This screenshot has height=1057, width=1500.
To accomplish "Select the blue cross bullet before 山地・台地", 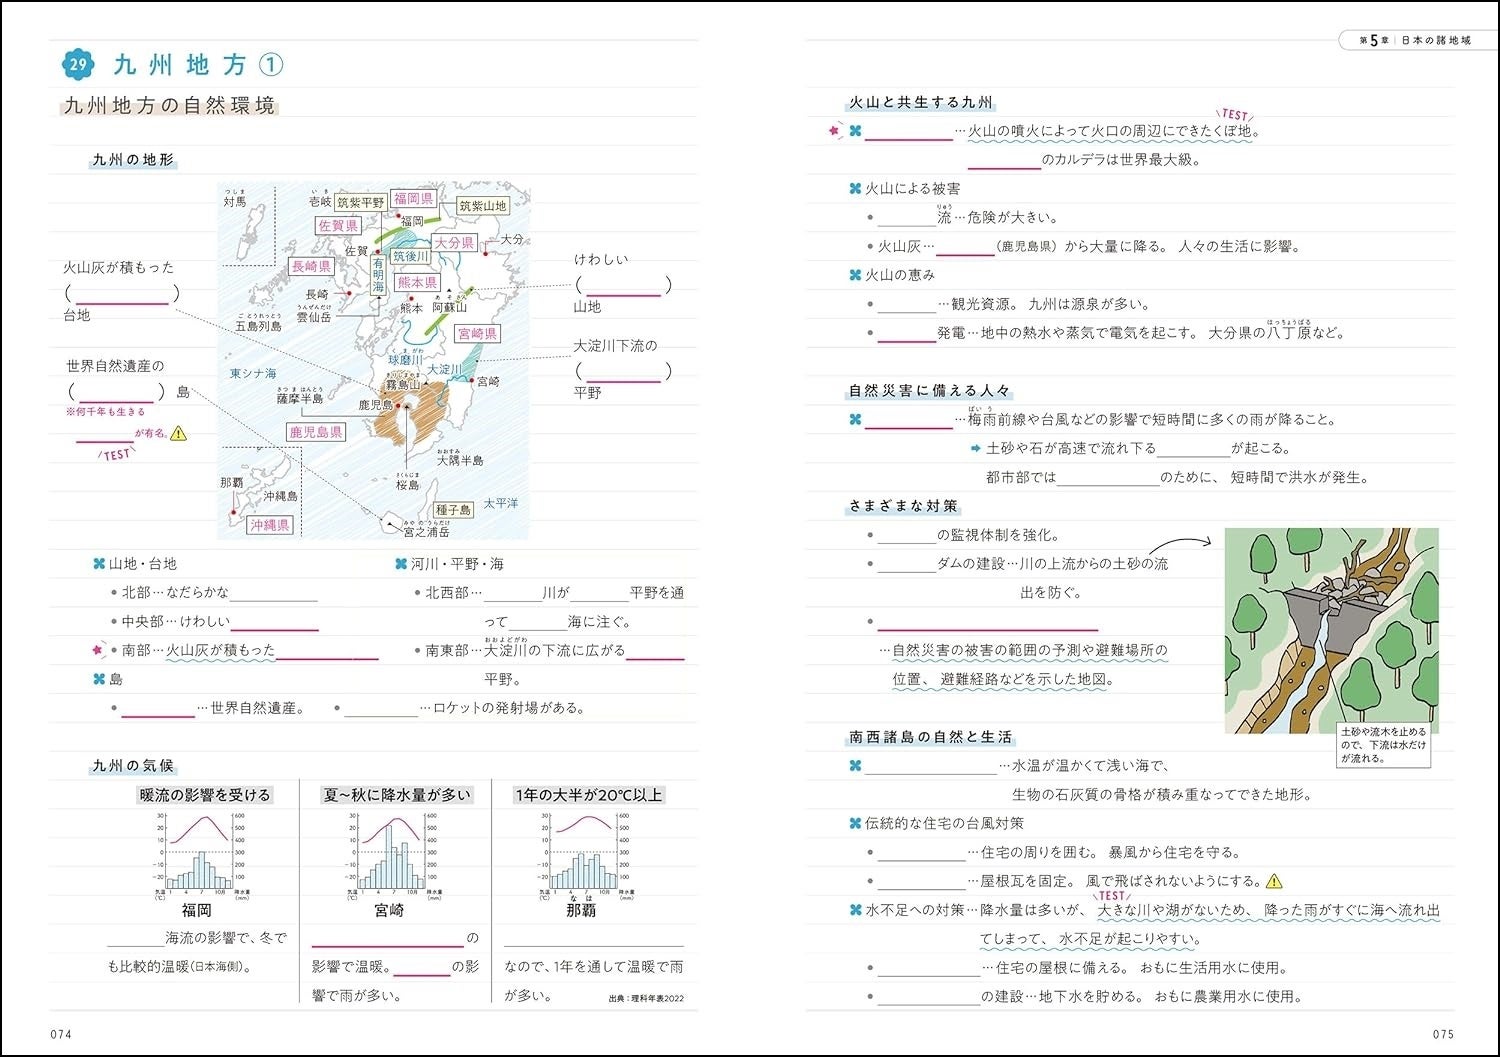I will tap(99, 564).
